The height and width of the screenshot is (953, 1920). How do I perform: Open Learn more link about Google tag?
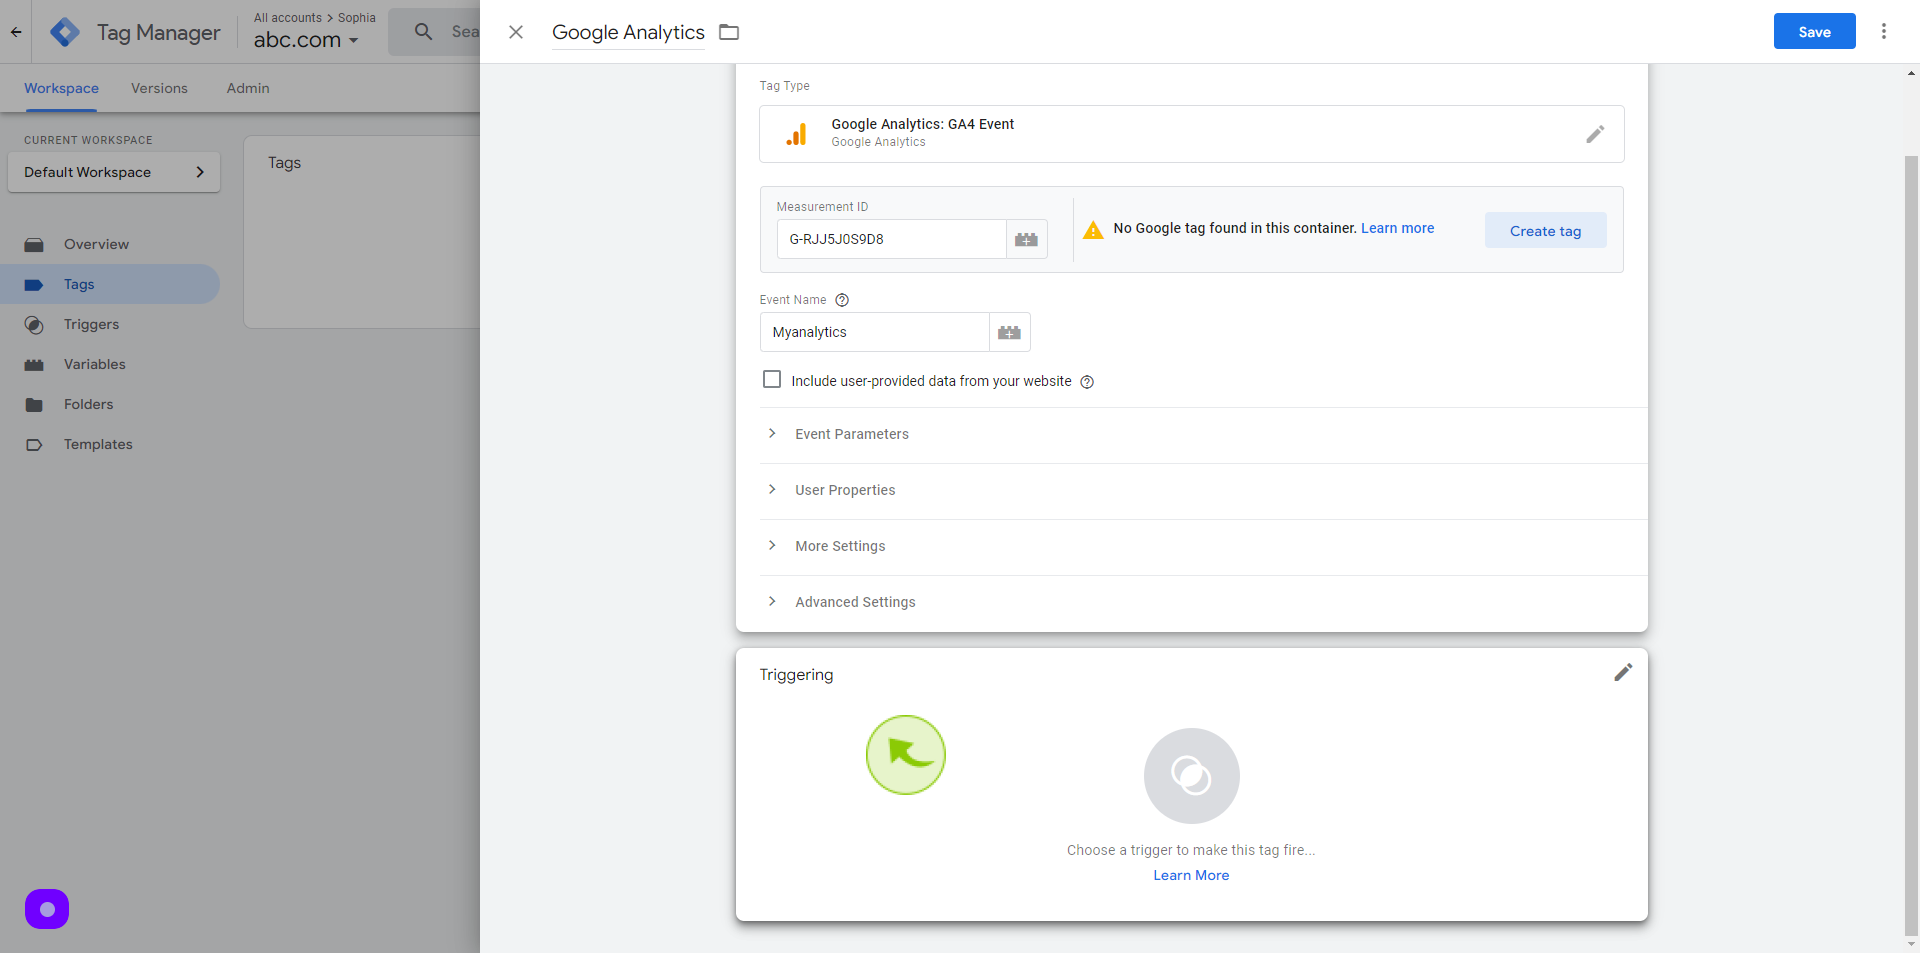click(x=1397, y=228)
